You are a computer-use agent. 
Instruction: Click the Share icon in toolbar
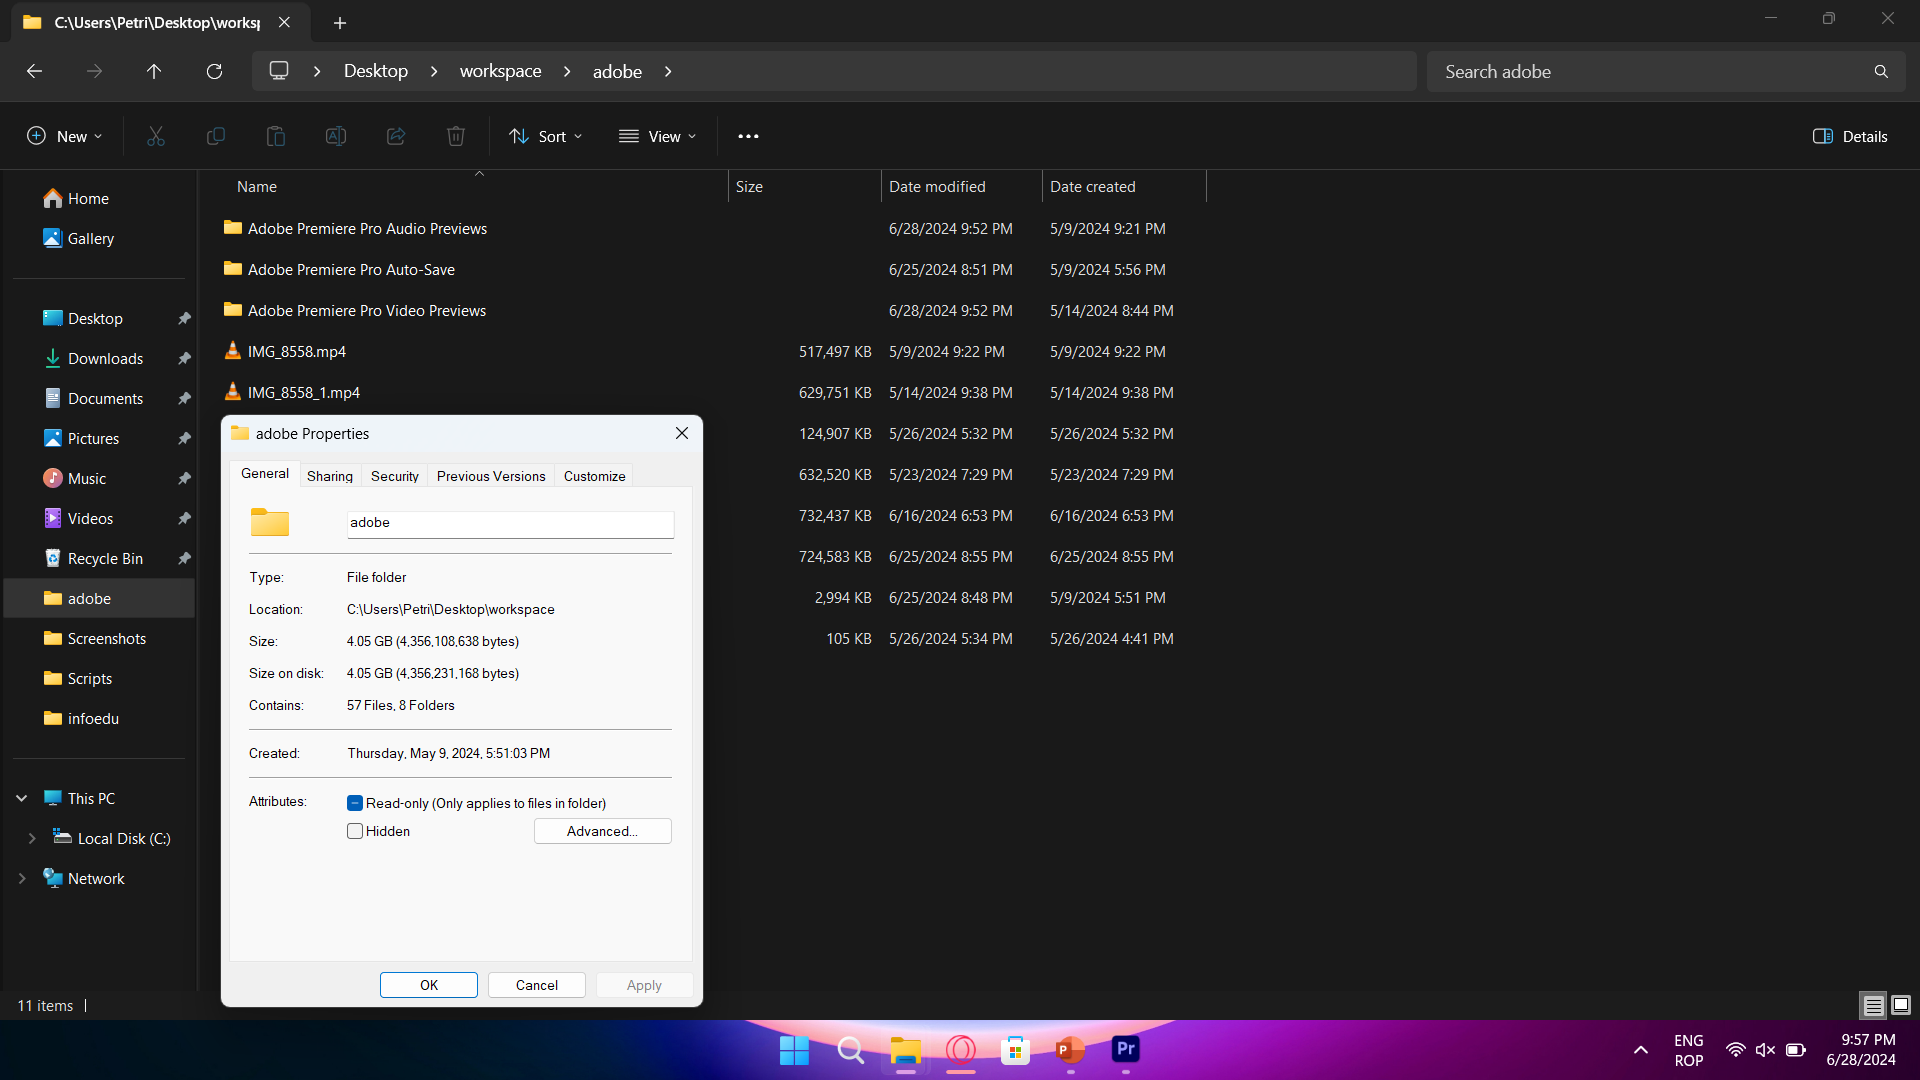(x=396, y=136)
